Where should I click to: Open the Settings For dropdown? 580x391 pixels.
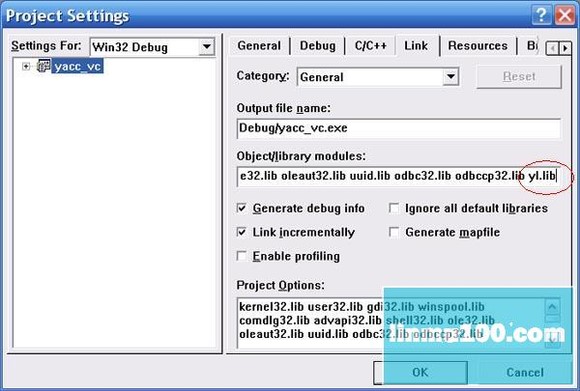[207, 47]
